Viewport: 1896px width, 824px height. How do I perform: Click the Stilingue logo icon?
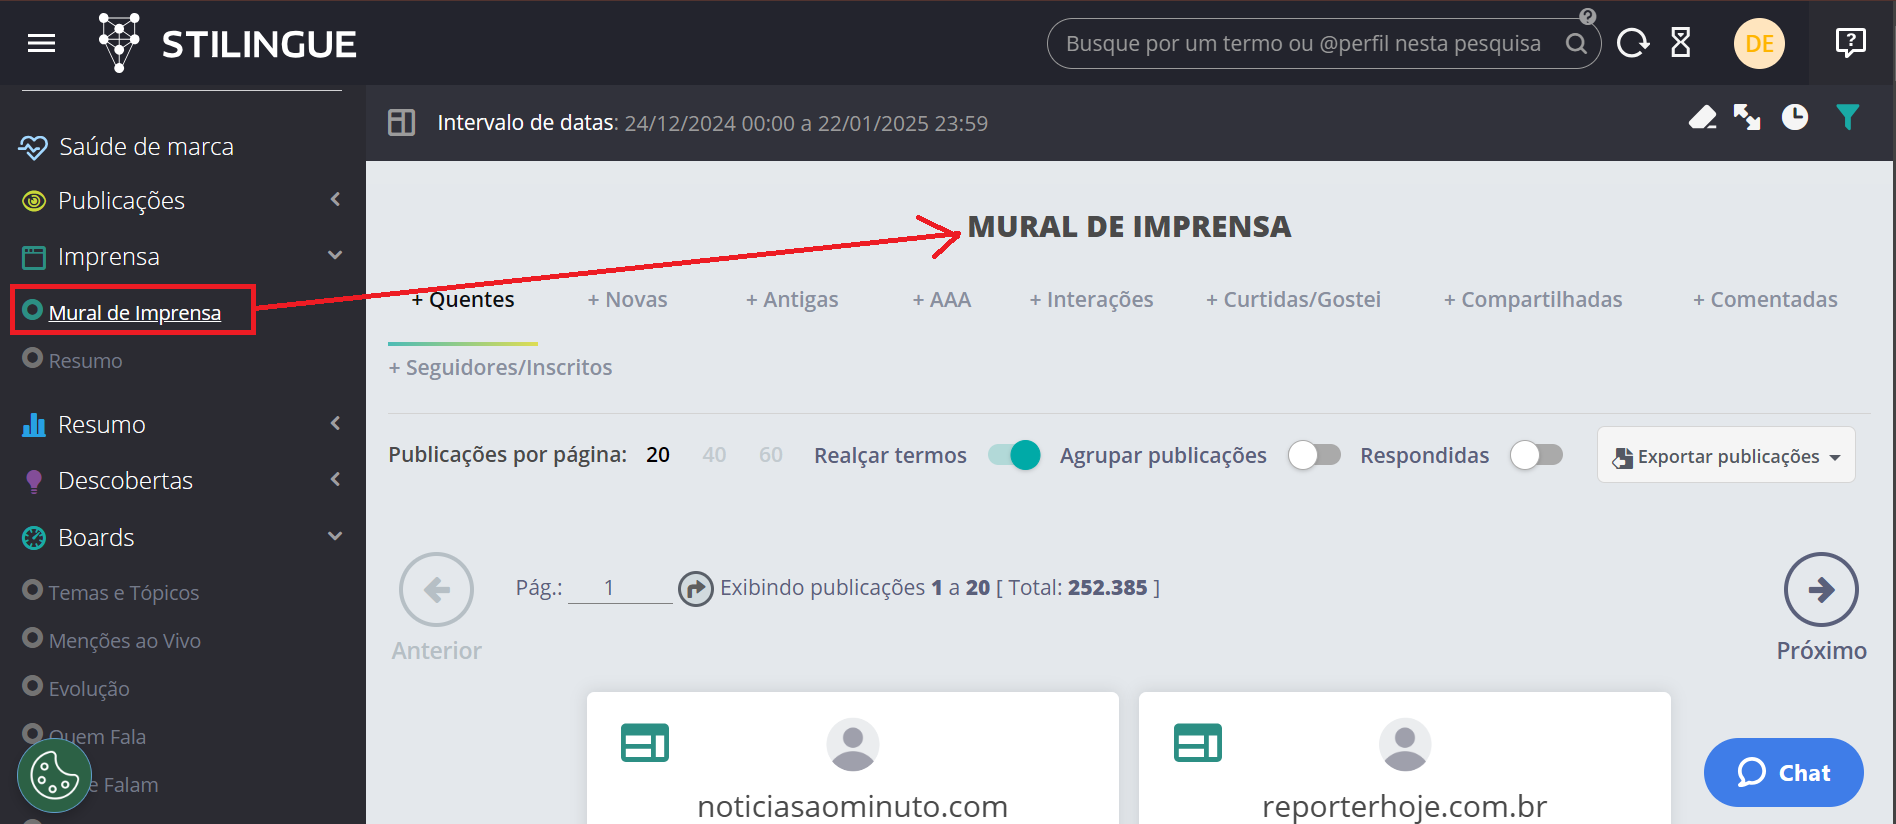(x=119, y=42)
